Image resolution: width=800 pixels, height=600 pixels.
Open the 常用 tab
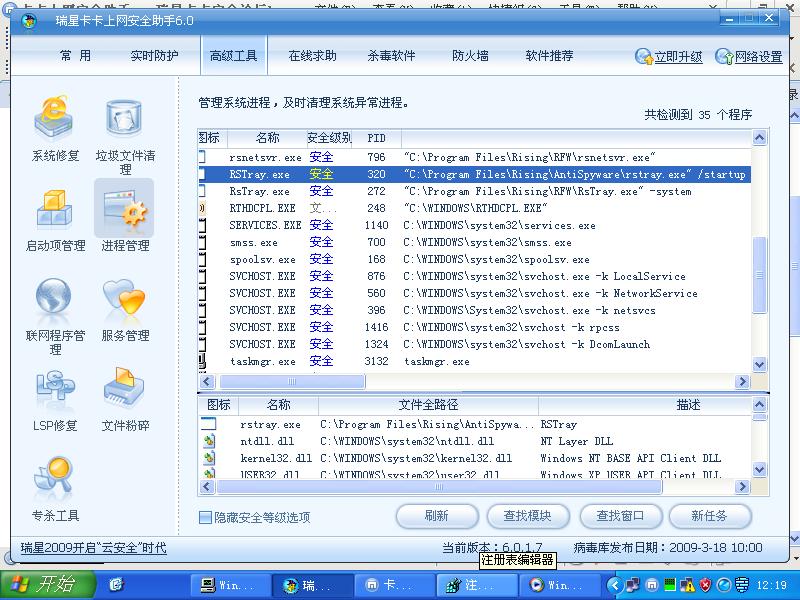(x=76, y=56)
